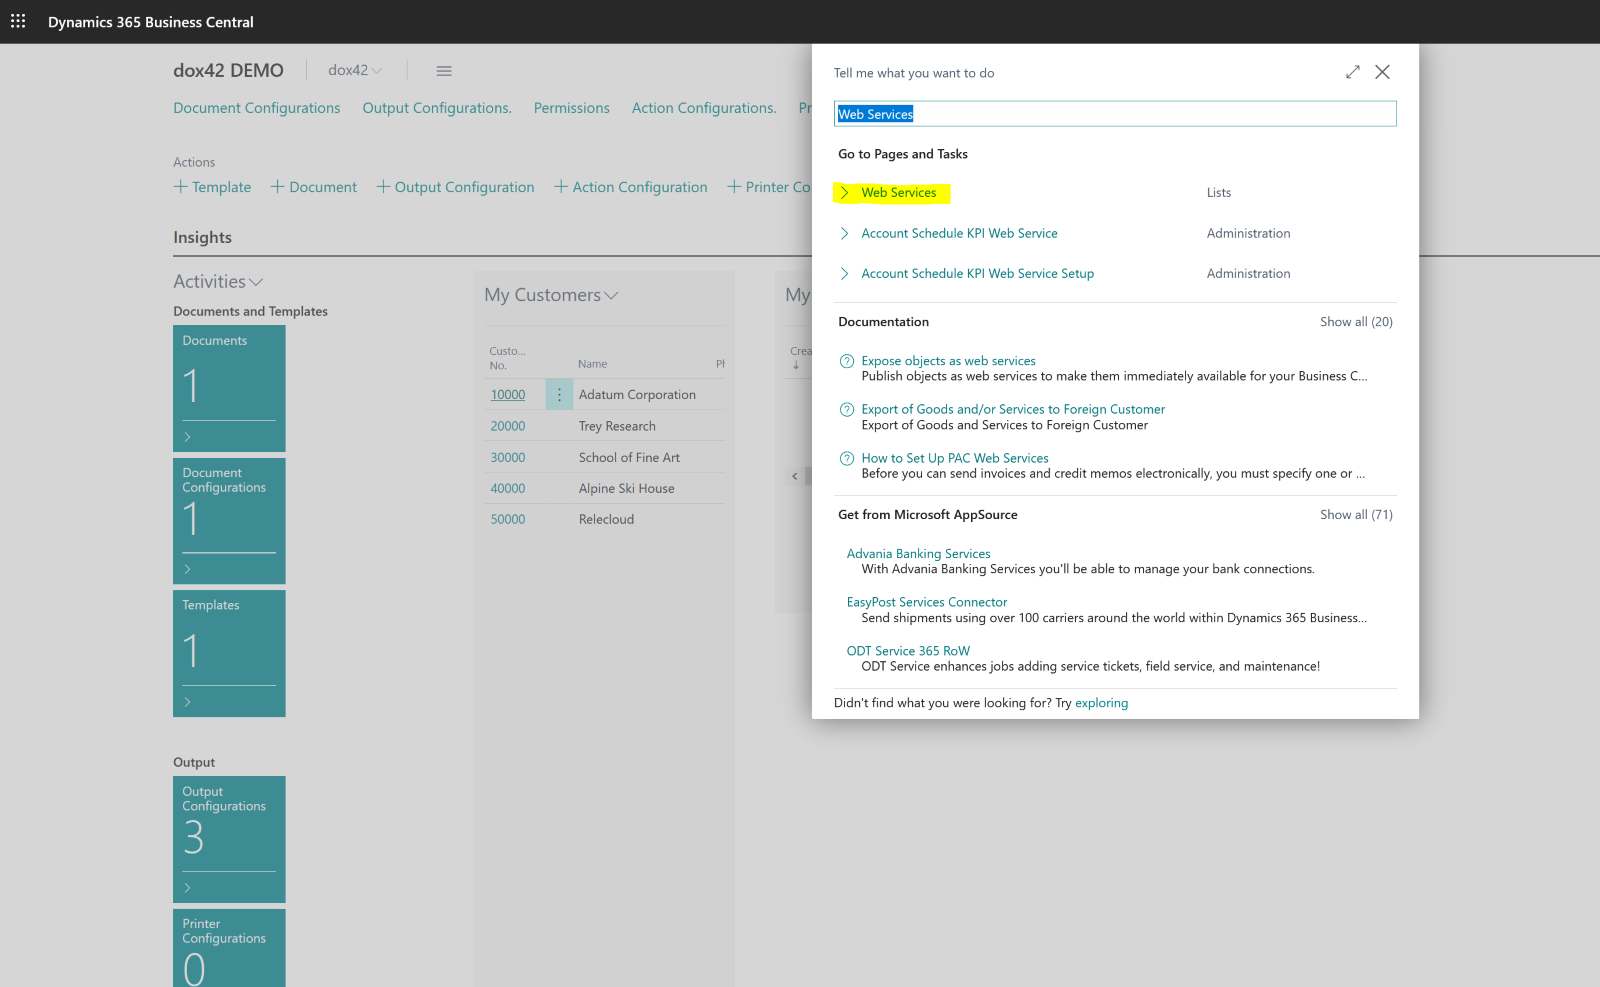The image size is (1600, 987).
Task: Open ODT Service 365 RoW AppSource link
Action: tap(908, 651)
